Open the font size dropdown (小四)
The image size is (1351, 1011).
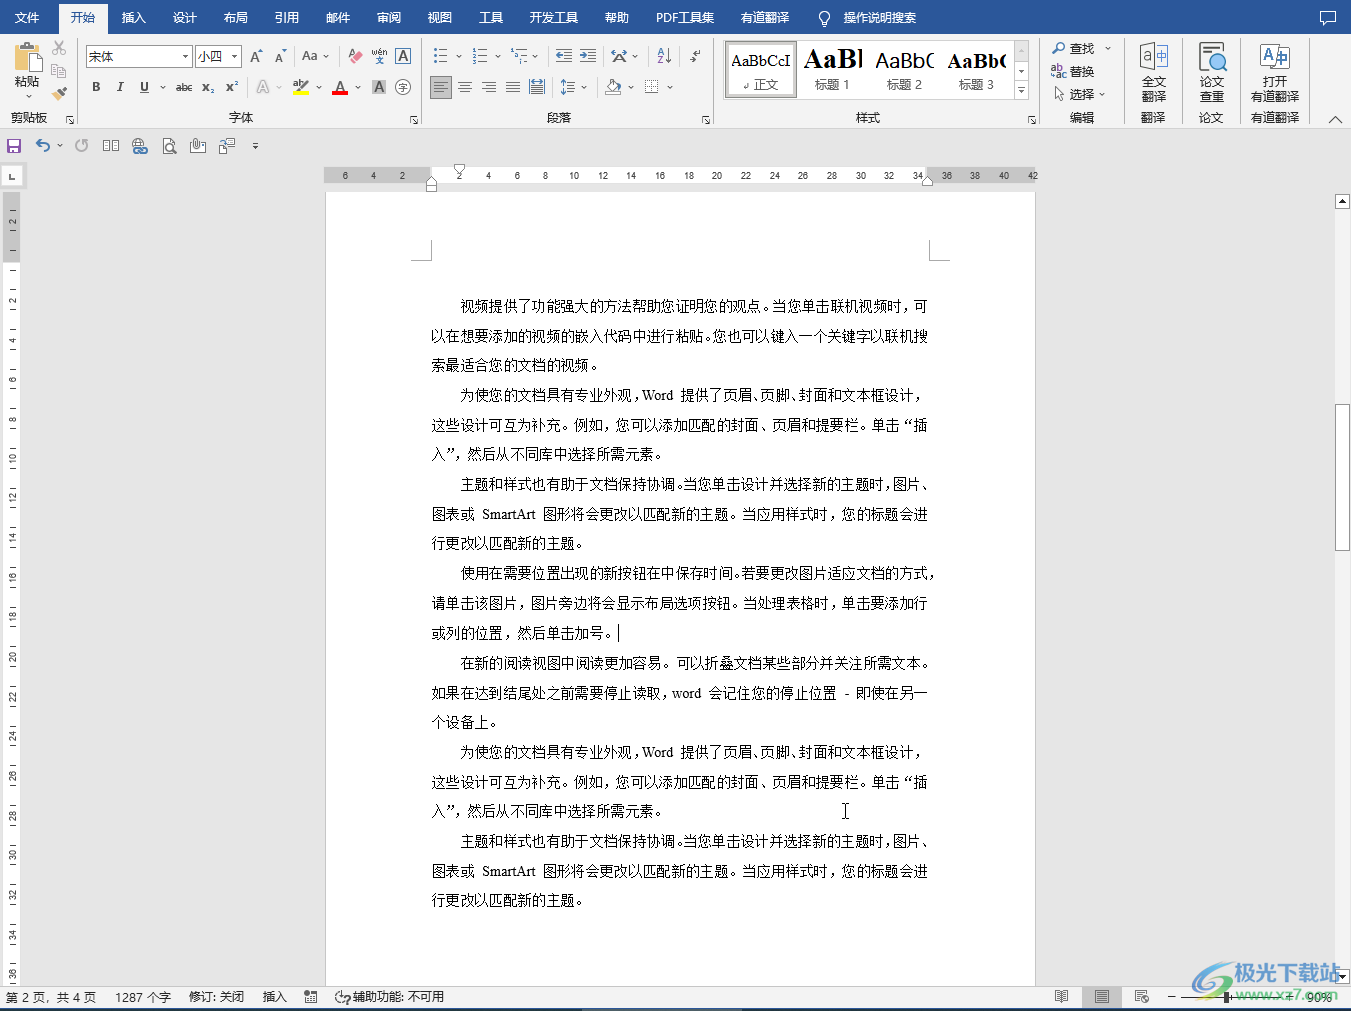(x=234, y=57)
